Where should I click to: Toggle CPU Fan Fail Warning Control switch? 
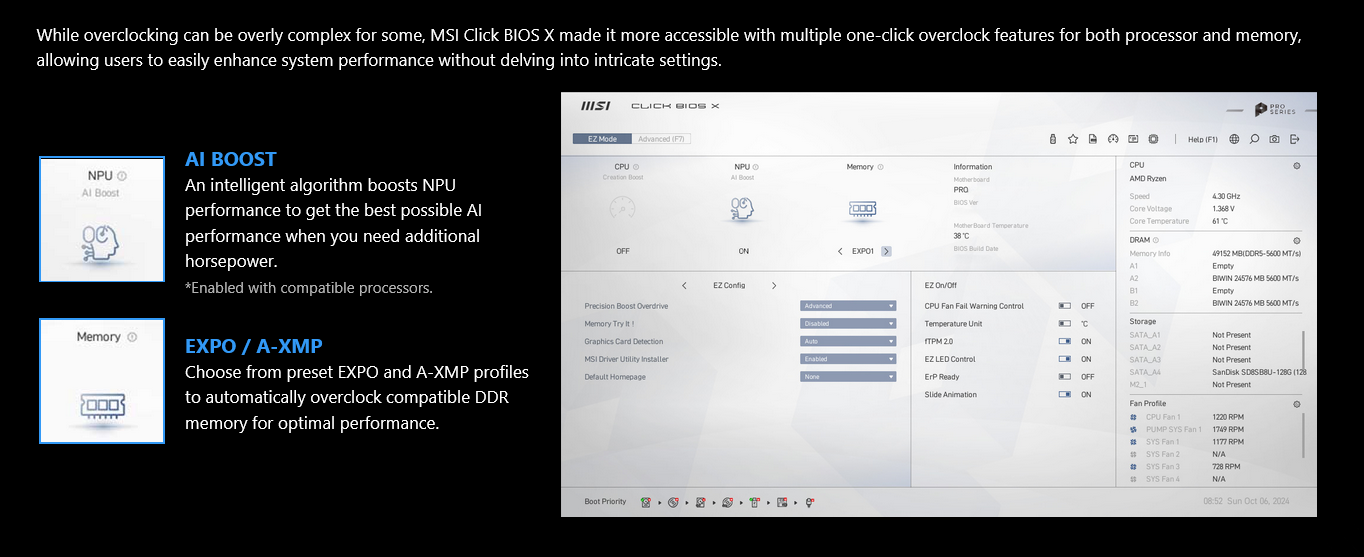click(1064, 306)
